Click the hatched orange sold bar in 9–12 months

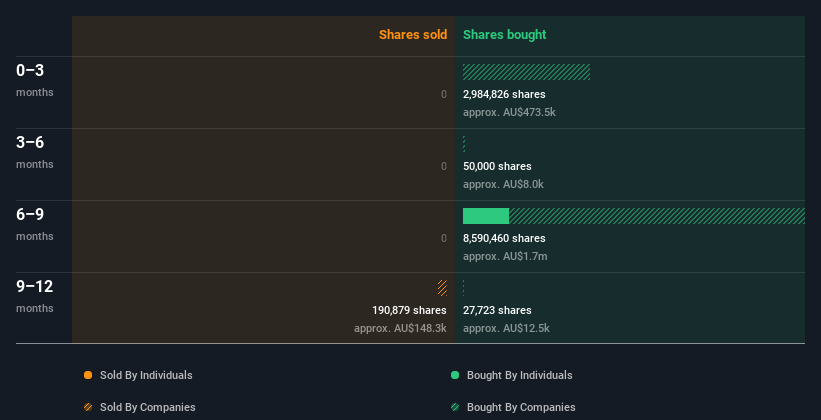[x=442, y=288]
